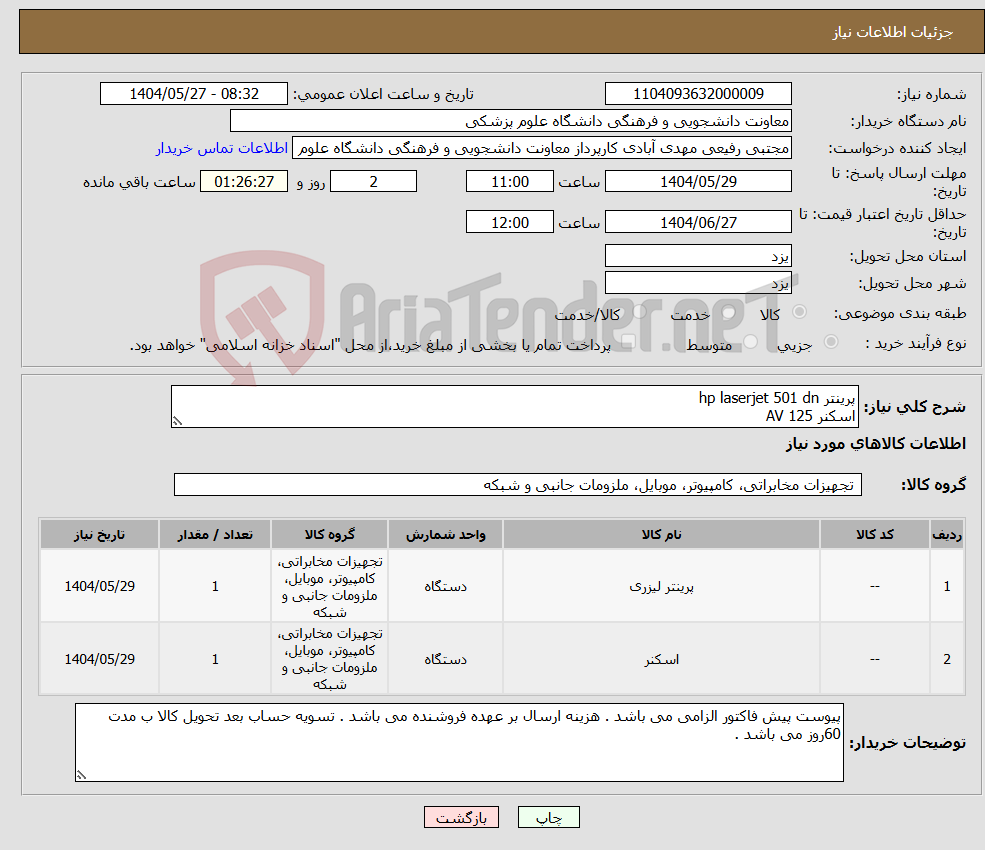Click the need number field 1104093632000009
Screen dimensions: 985x850
click(698, 94)
